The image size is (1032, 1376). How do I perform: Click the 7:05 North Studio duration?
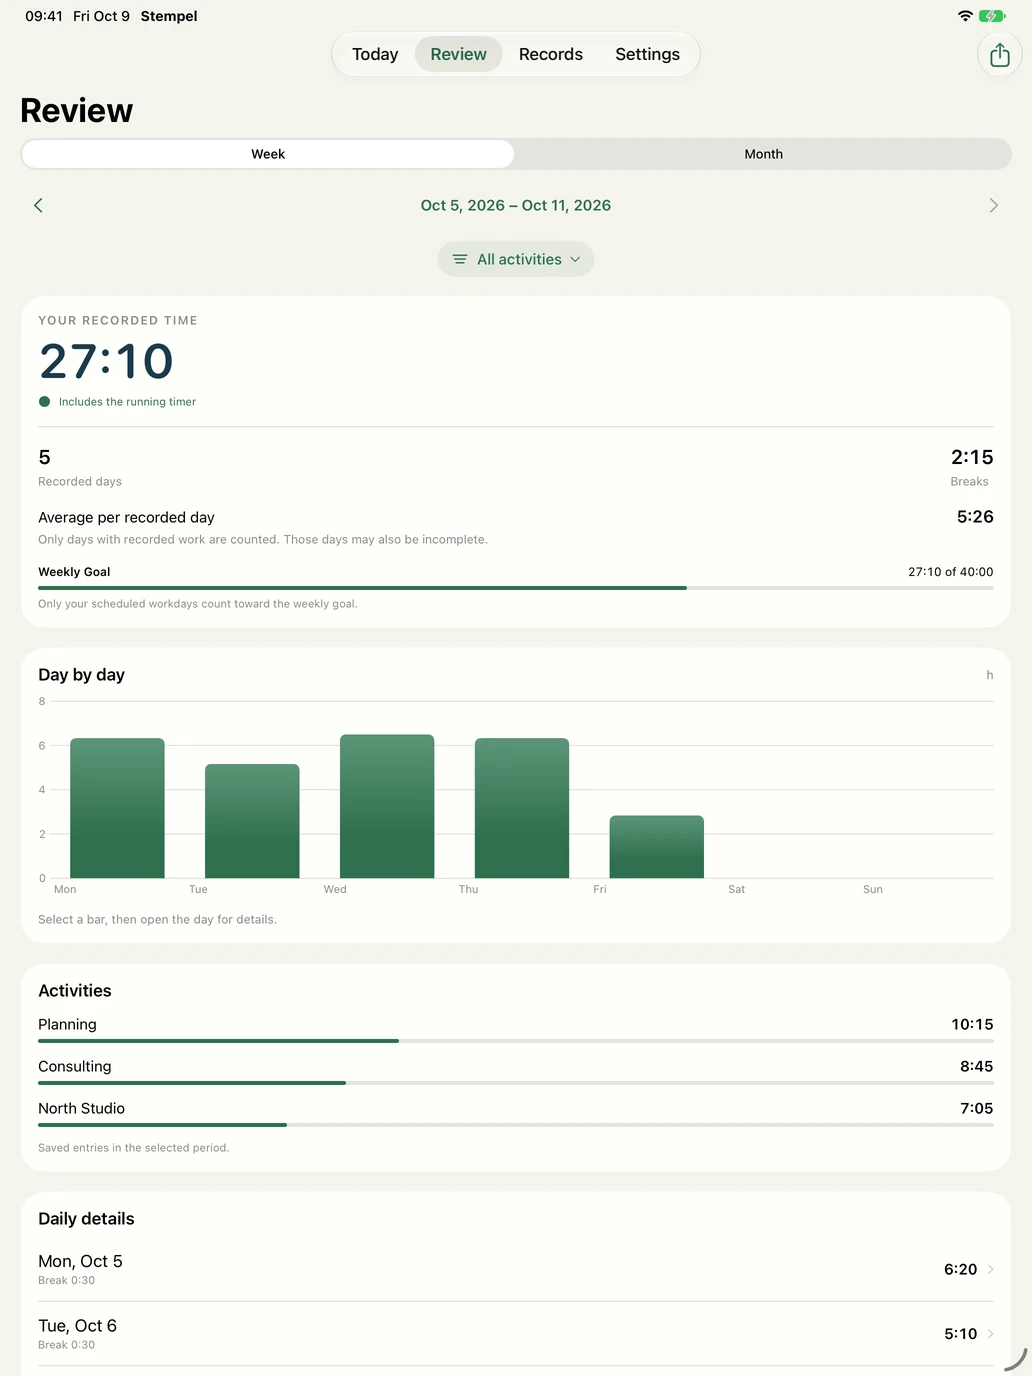point(976,1108)
